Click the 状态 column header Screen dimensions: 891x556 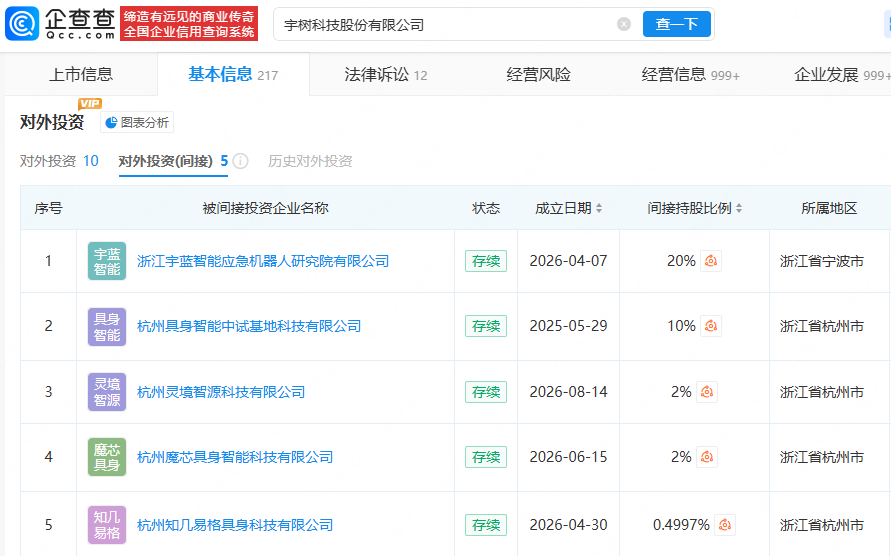point(486,208)
